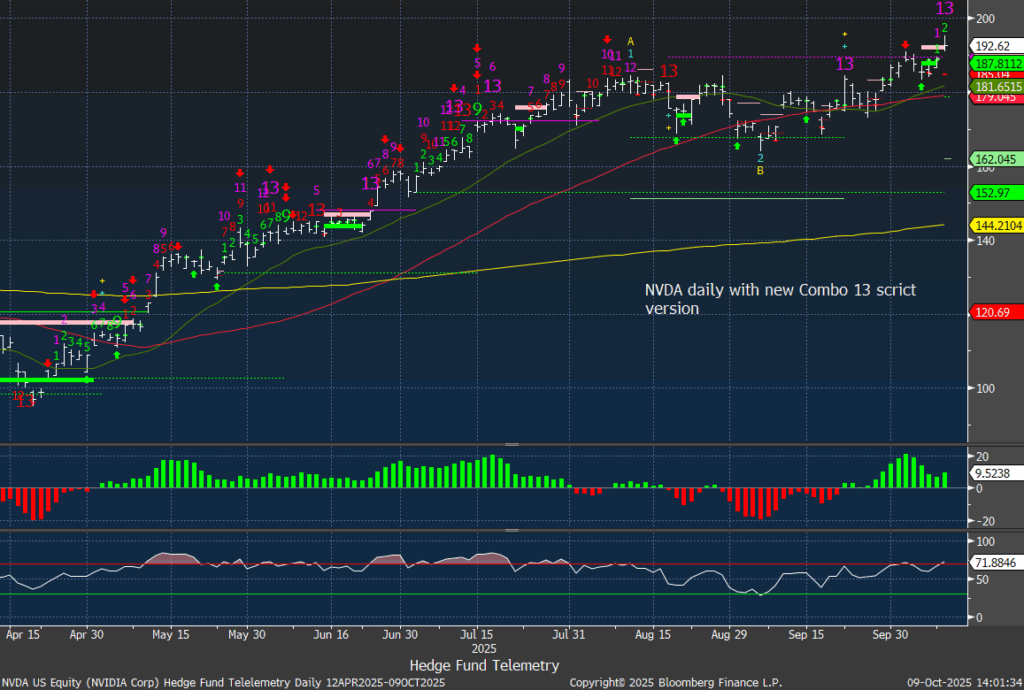Select the yellow B wave label

[x=760, y=171]
